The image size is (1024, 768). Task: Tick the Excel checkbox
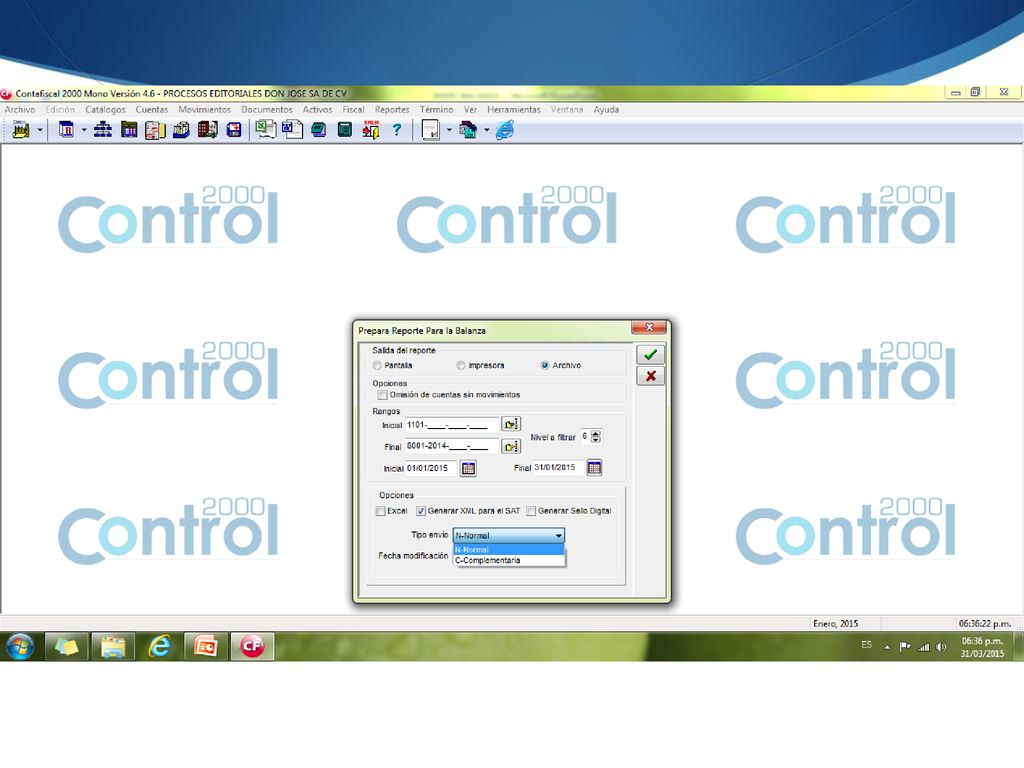381,511
